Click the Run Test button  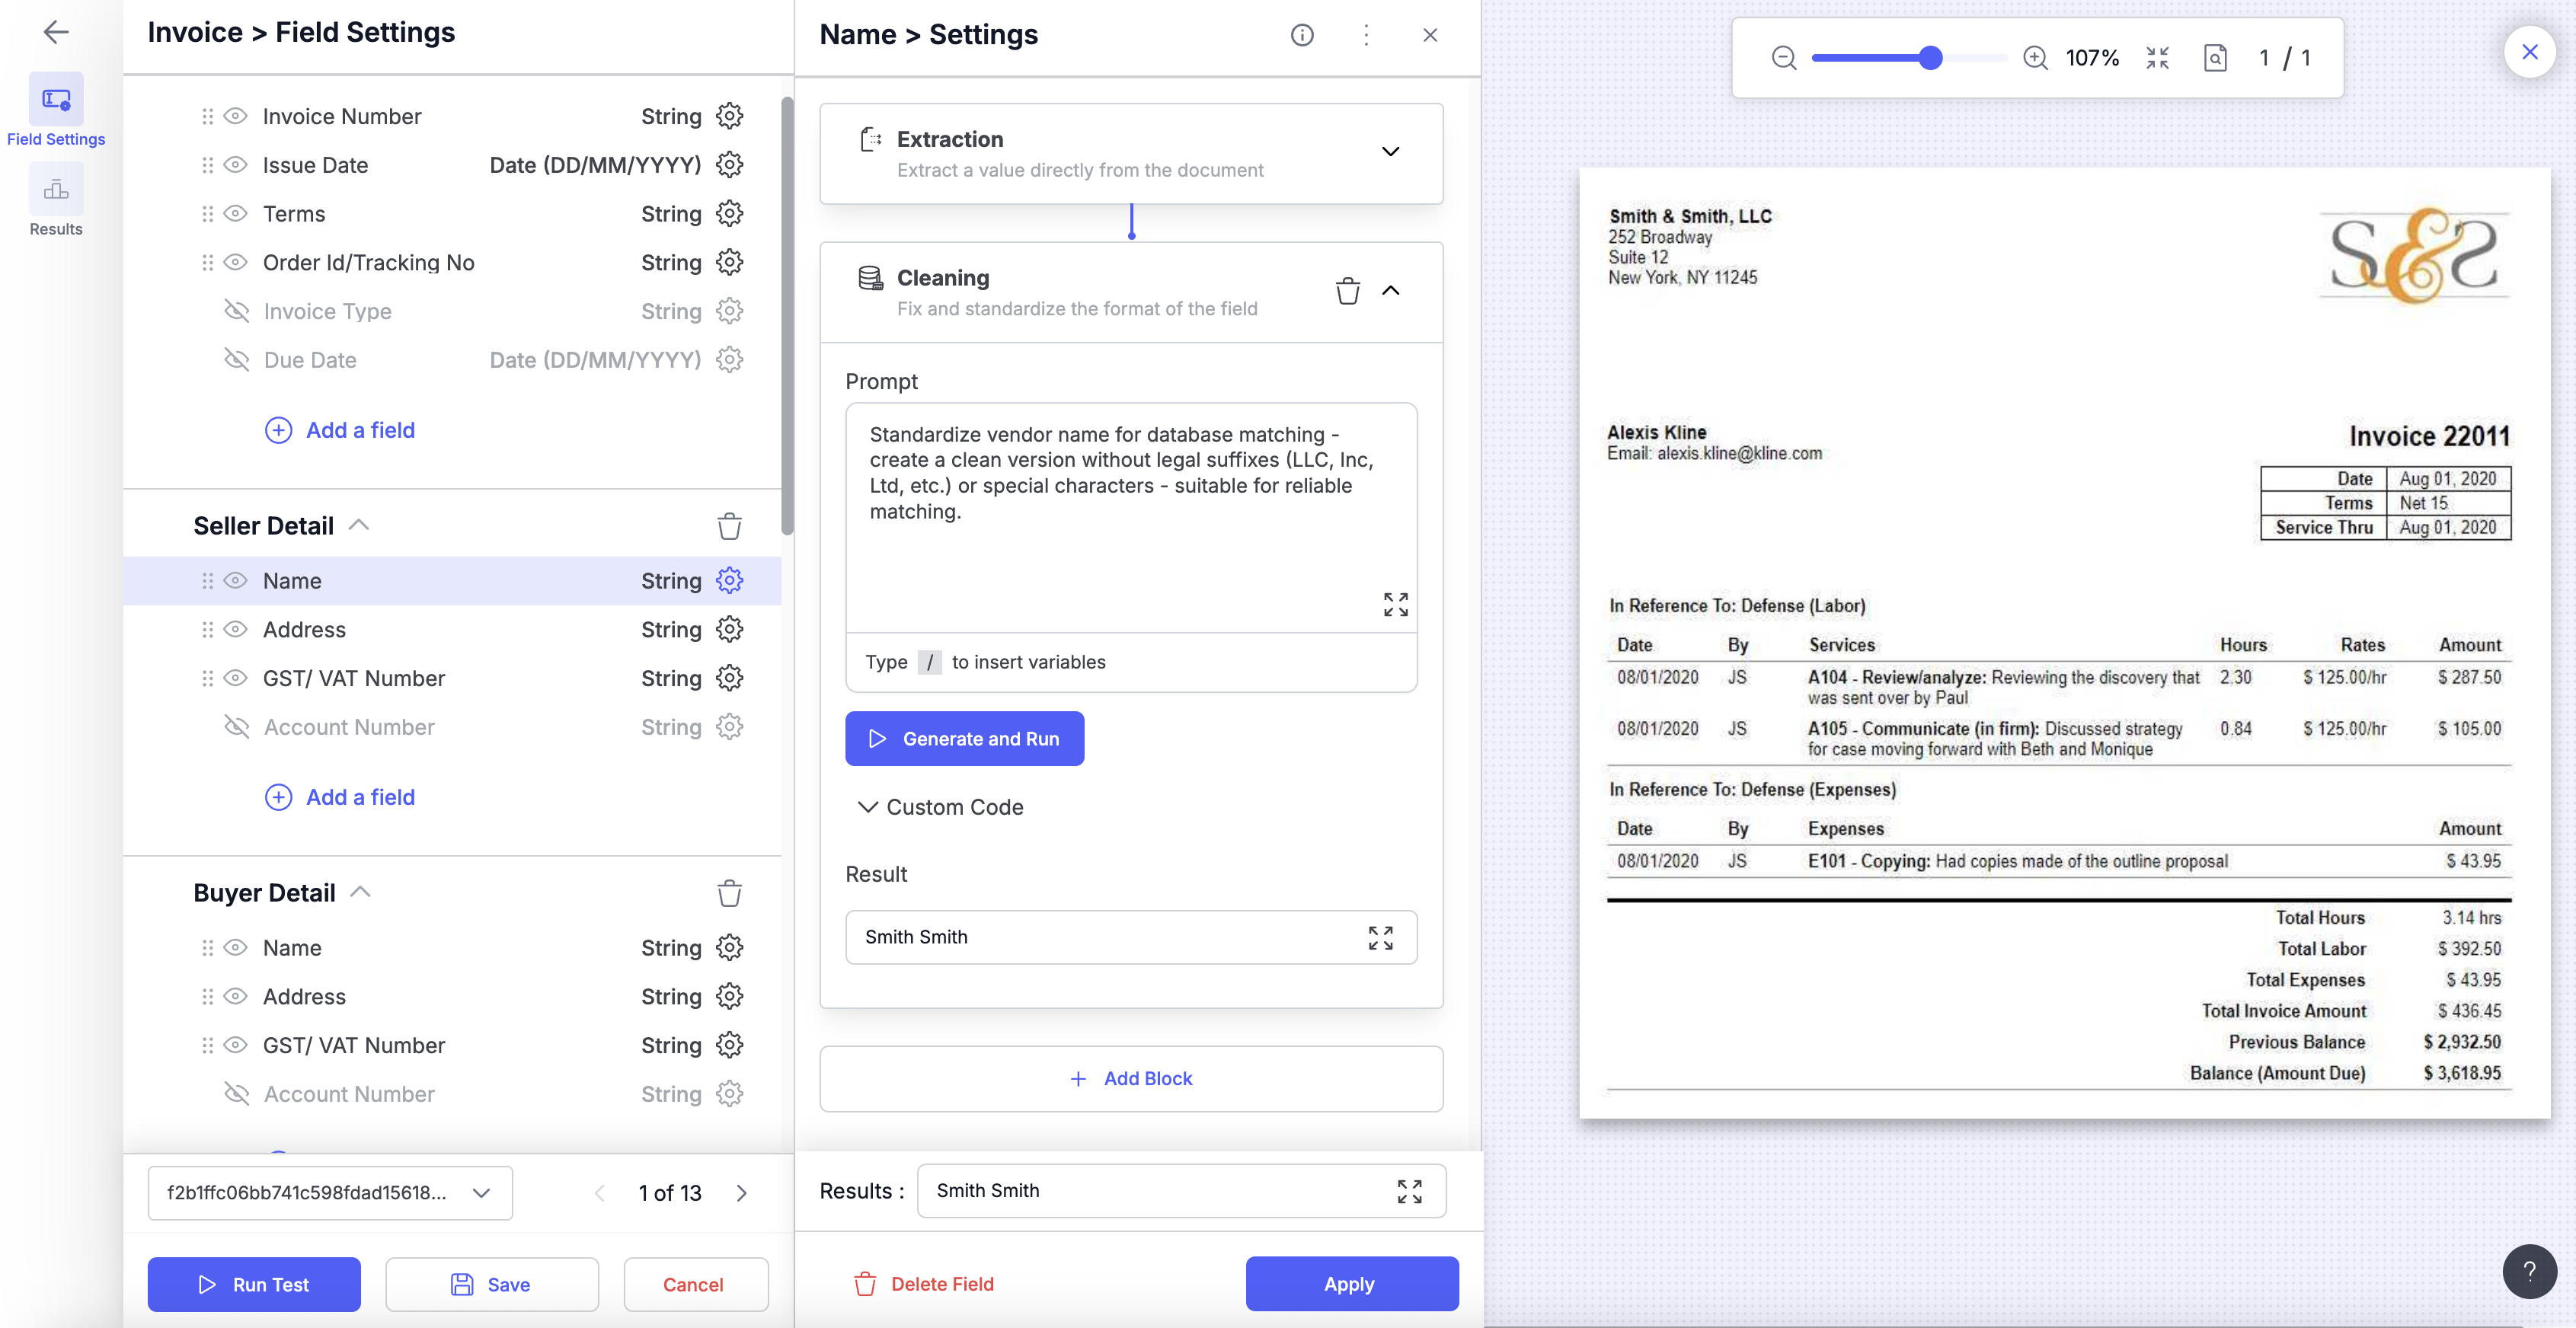(x=254, y=1284)
